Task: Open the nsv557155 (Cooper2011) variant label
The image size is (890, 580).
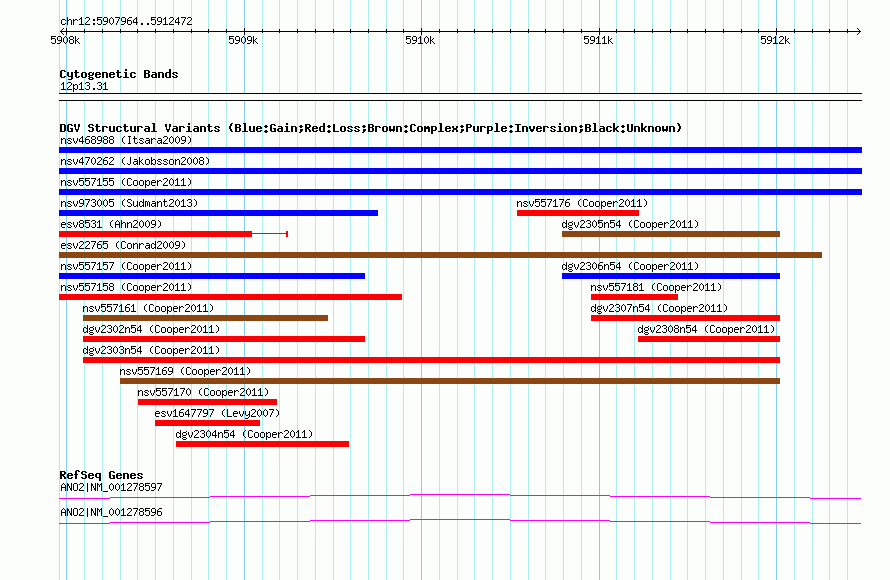Action: coord(126,182)
